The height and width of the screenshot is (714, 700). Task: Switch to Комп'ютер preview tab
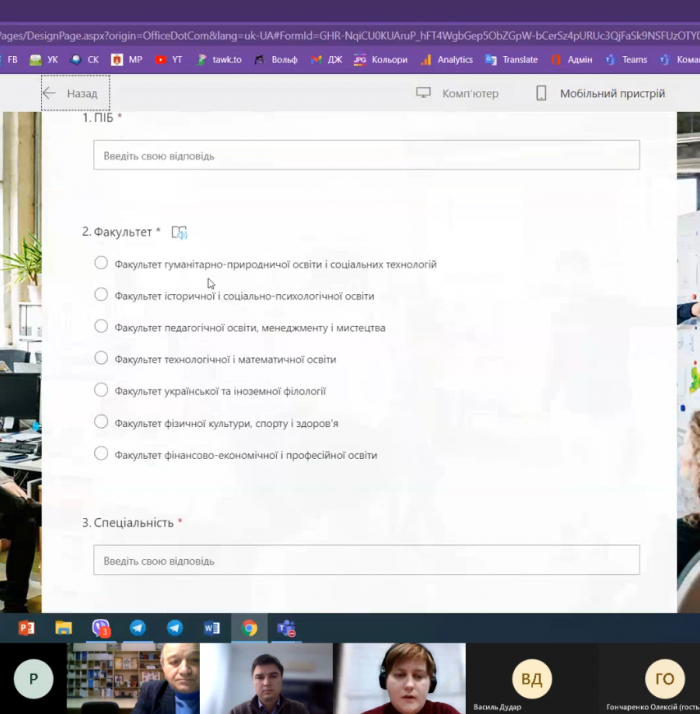pyautogui.click(x=457, y=94)
